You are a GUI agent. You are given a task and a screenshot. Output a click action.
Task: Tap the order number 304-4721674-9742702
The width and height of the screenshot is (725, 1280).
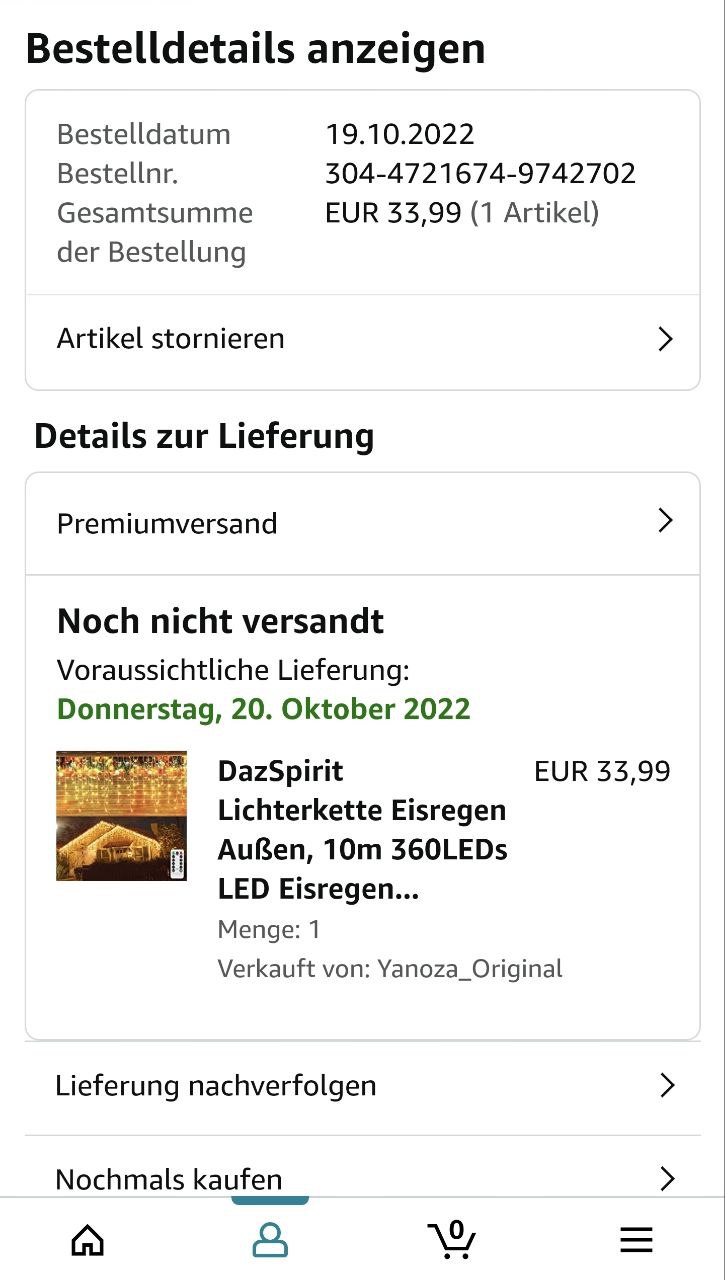pos(480,173)
